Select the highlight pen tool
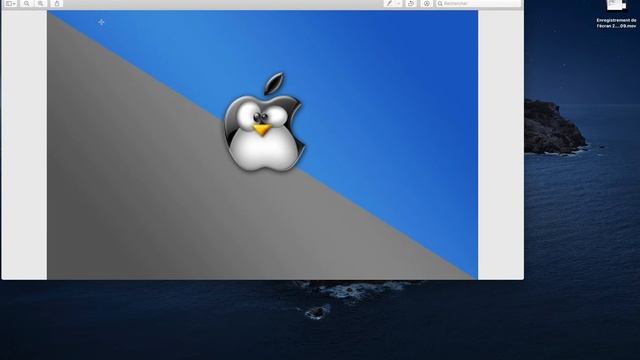This screenshot has width=640, height=360. tap(389, 3)
